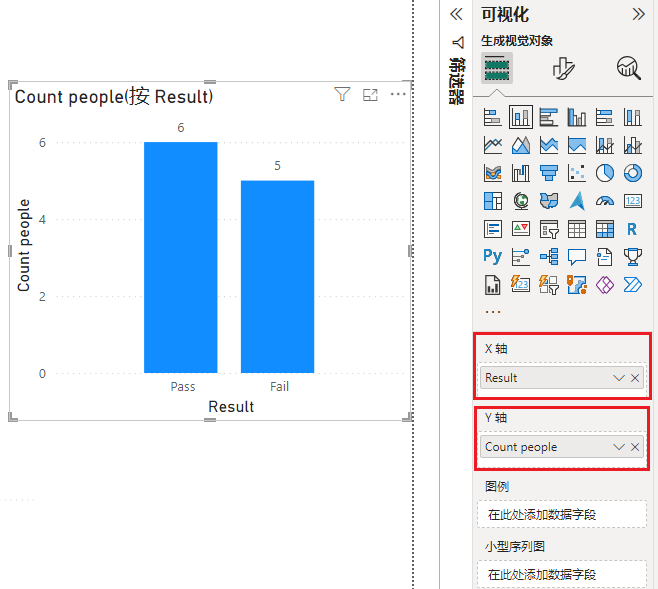Select the pie chart visual

pos(605,173)
